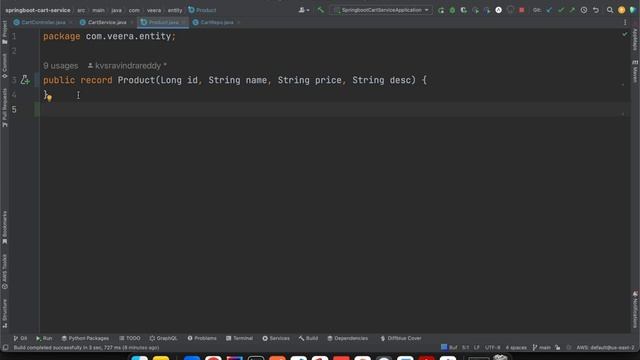Image resolution: width=640 pixels, height=360 pixels.
Task: Click the LF line separator widget
Action: [x=476, y=348]
